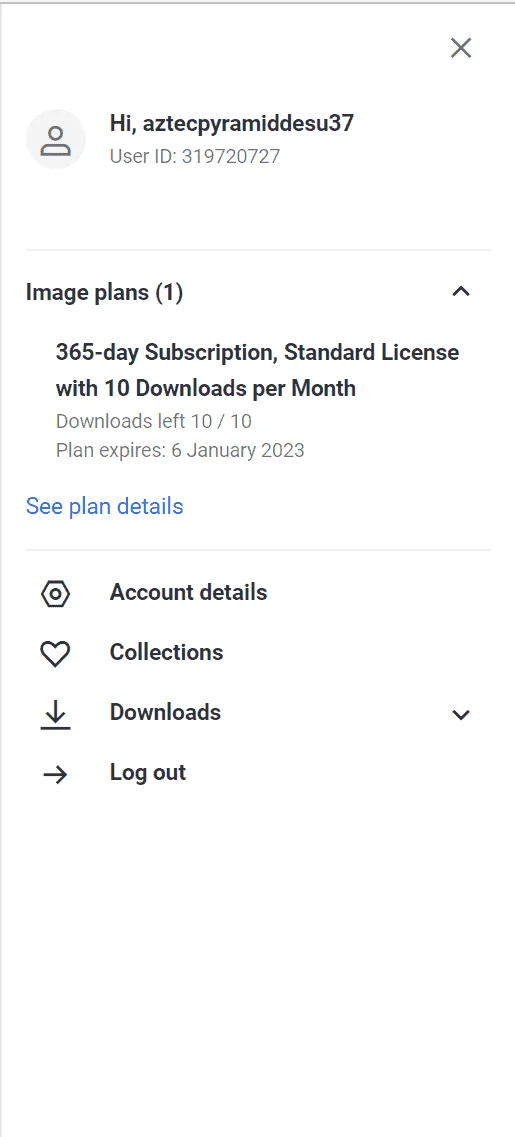Click the Image plans (1) heading
Screen dimensions: 515x1137
point(104,293)
